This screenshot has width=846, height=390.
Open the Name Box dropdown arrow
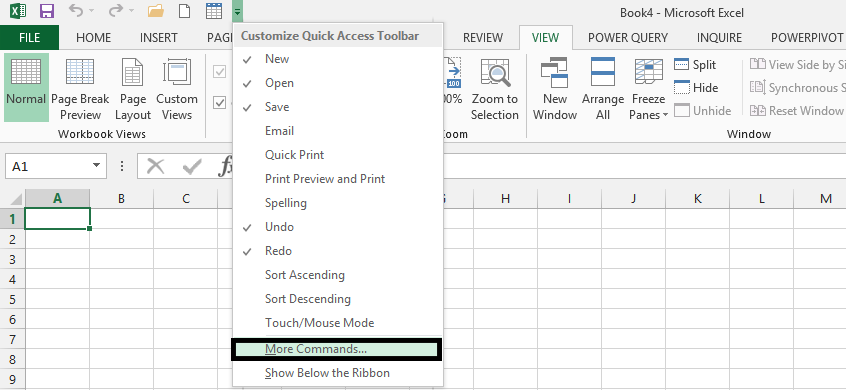97,166
